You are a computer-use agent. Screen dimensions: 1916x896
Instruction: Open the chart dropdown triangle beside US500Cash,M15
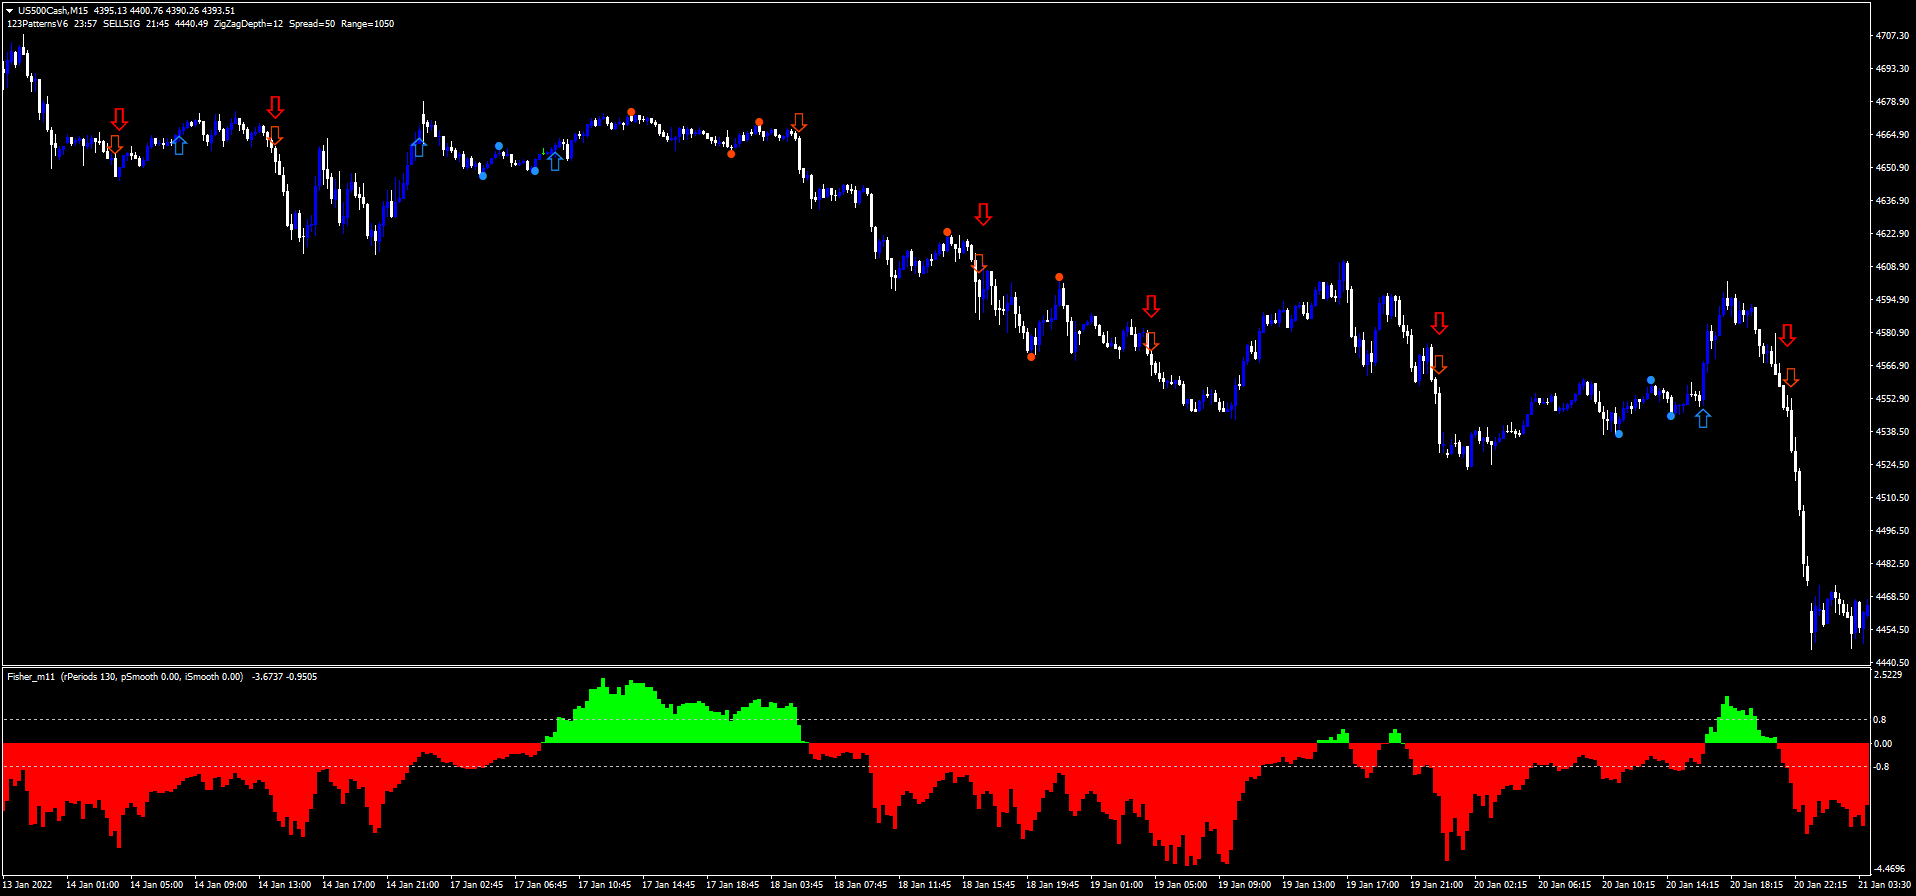[x=9, y=11]
